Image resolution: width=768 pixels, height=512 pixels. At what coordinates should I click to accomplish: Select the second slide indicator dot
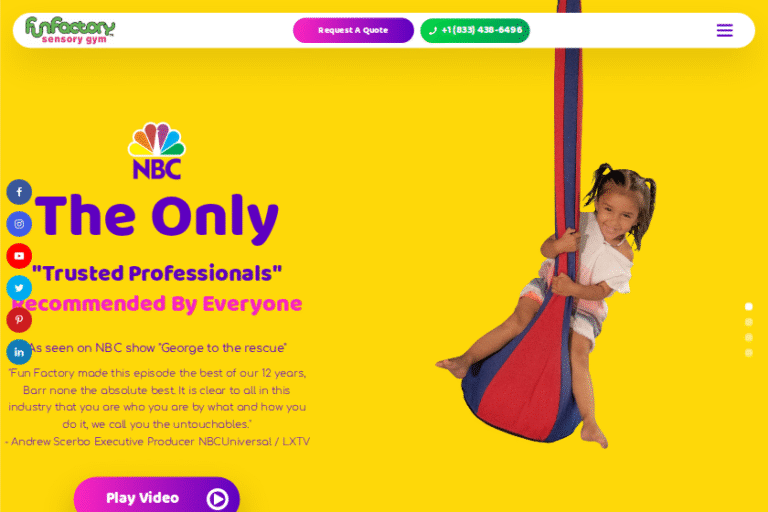click(x=748, y=322)
